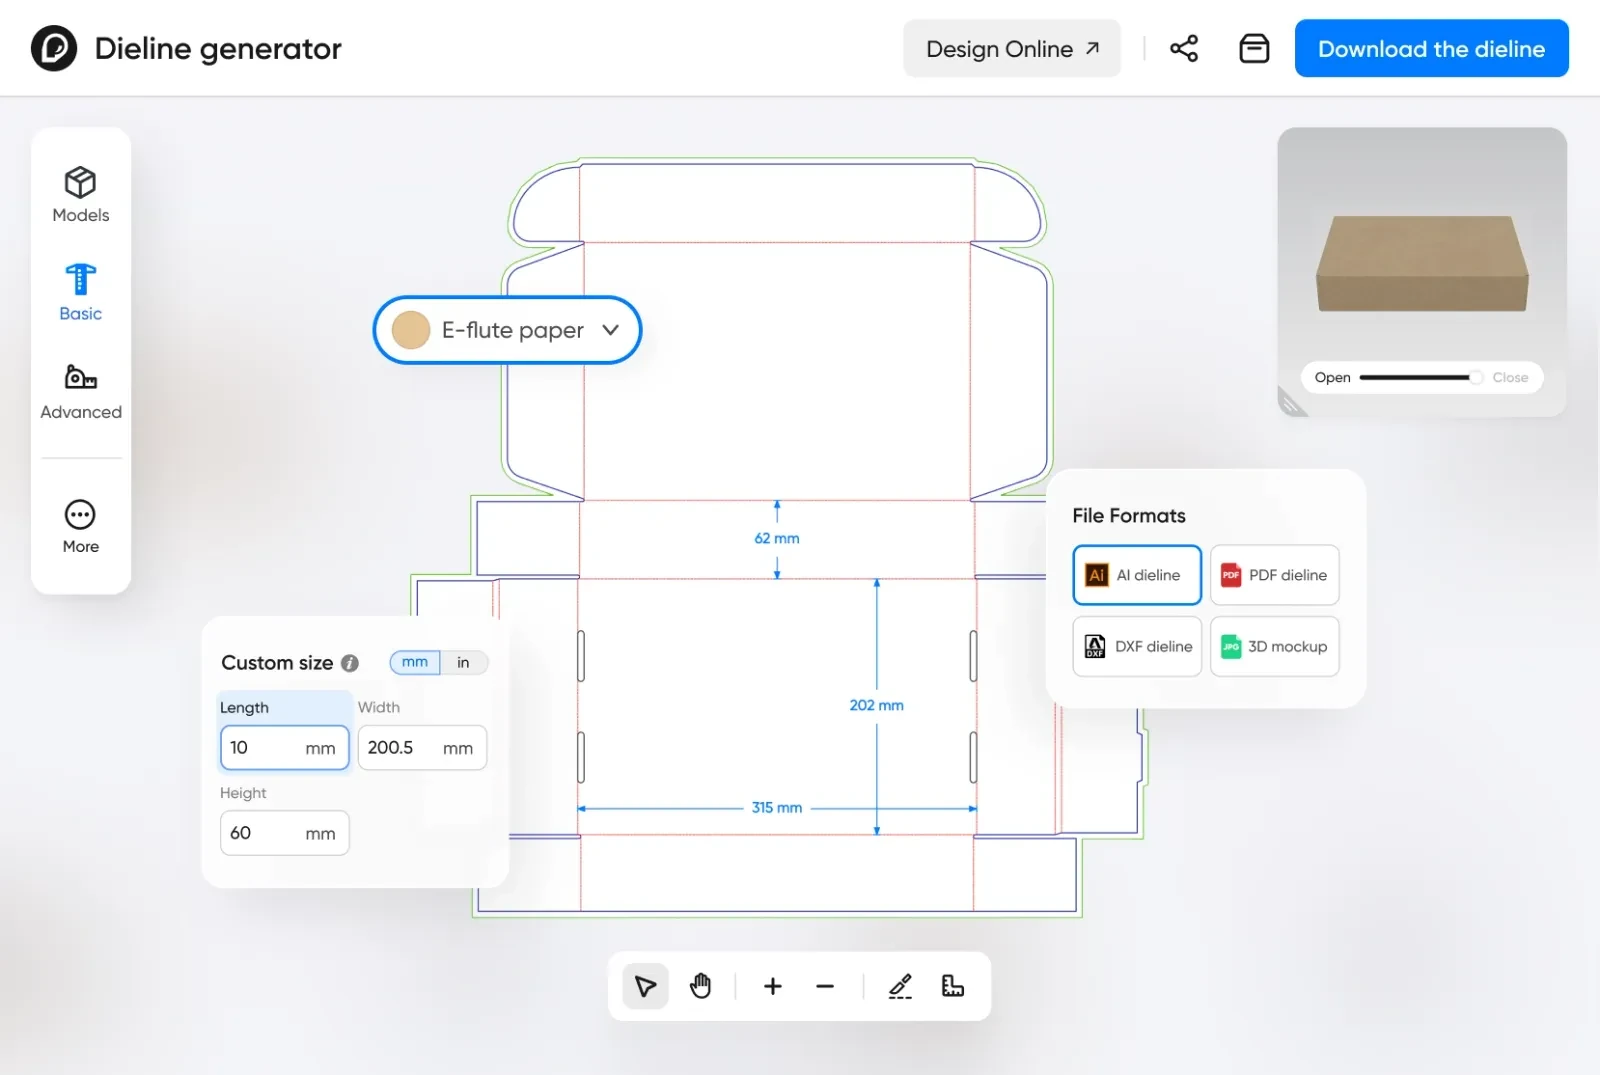
Task: Select the pointer selection tool
Action: 645,986
